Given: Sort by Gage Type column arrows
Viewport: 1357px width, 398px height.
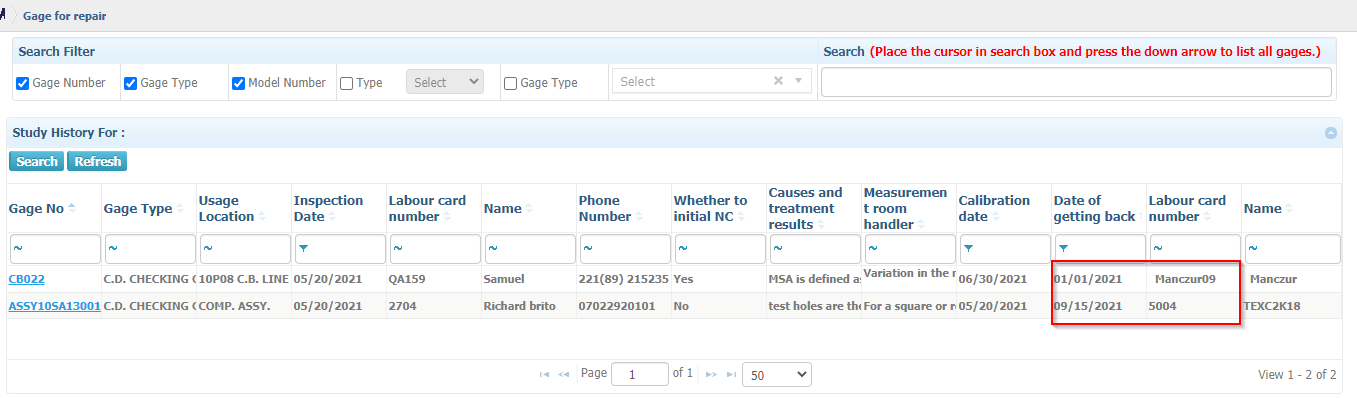Looking at the screenshot, I should tap(181, 209).
